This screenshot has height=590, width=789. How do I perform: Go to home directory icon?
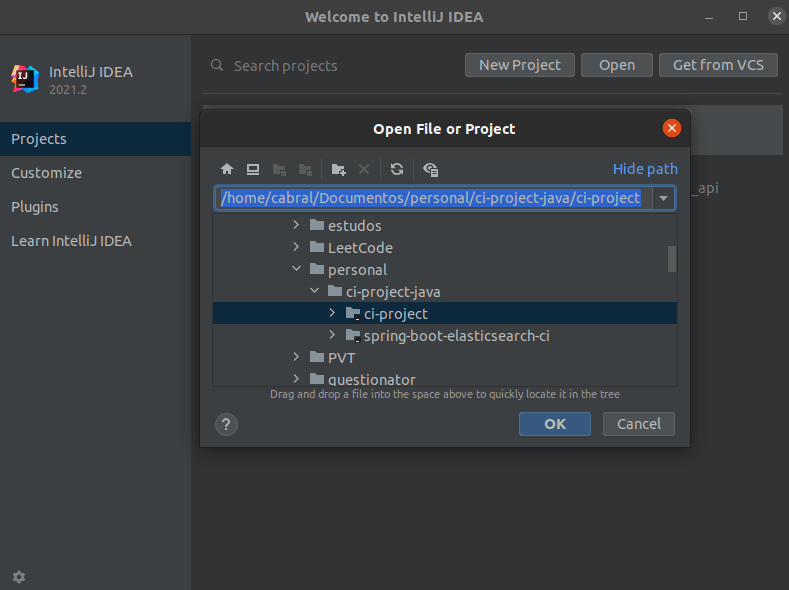click(x=227, y=169)
